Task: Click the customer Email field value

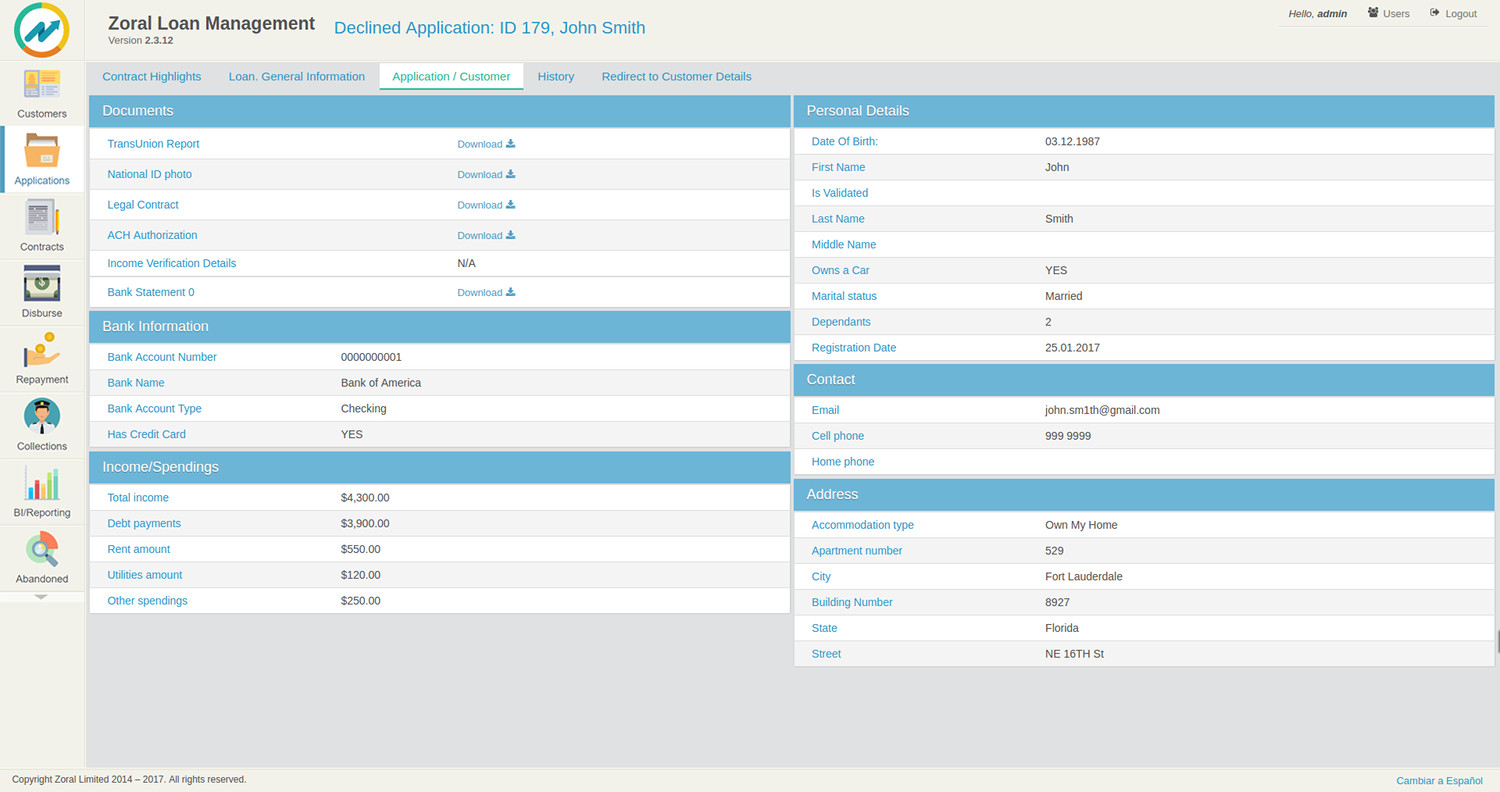Action: point(1101,410)
